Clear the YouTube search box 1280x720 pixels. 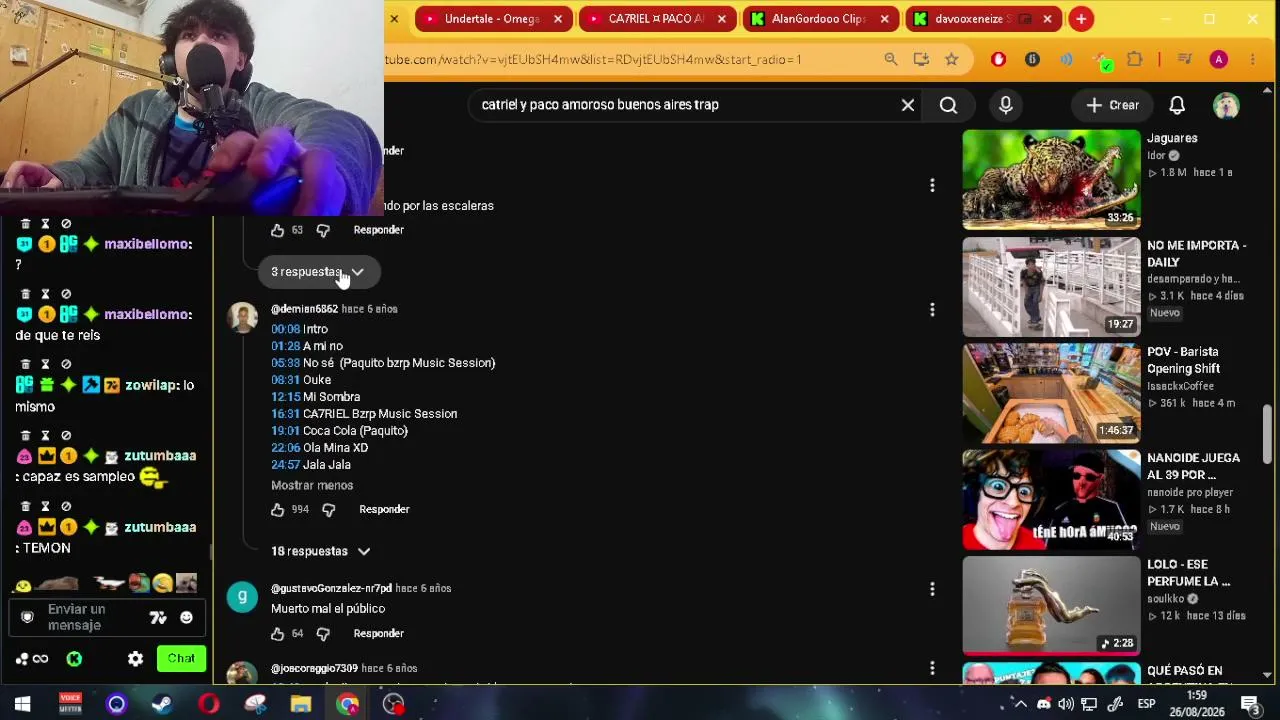[x=908, y=105]
